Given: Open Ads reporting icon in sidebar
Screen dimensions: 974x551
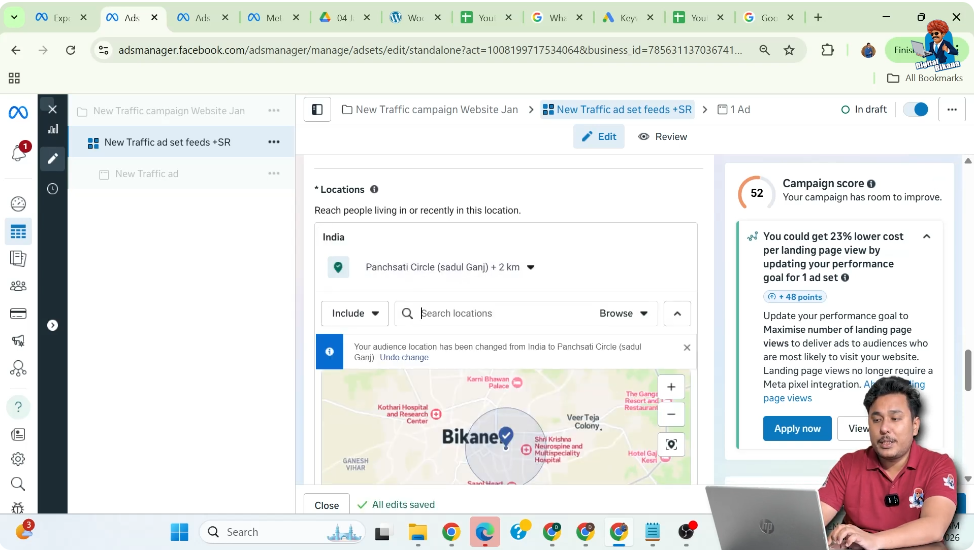Looking at the screenshot, I should pos(18,258).
